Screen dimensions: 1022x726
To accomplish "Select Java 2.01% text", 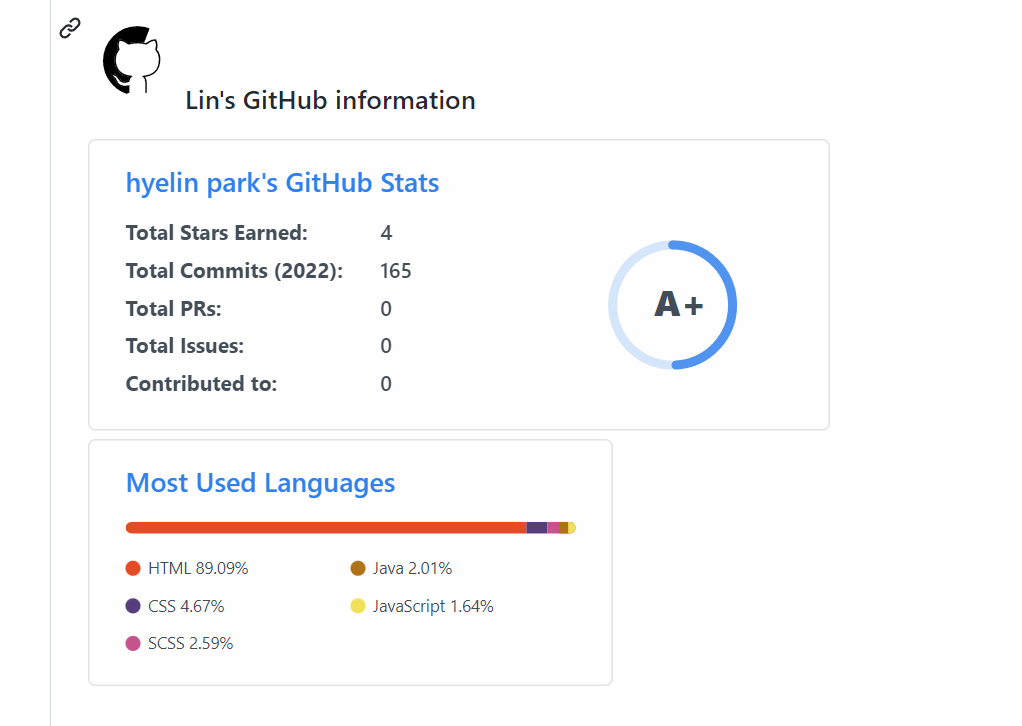I will click(412, 568).
